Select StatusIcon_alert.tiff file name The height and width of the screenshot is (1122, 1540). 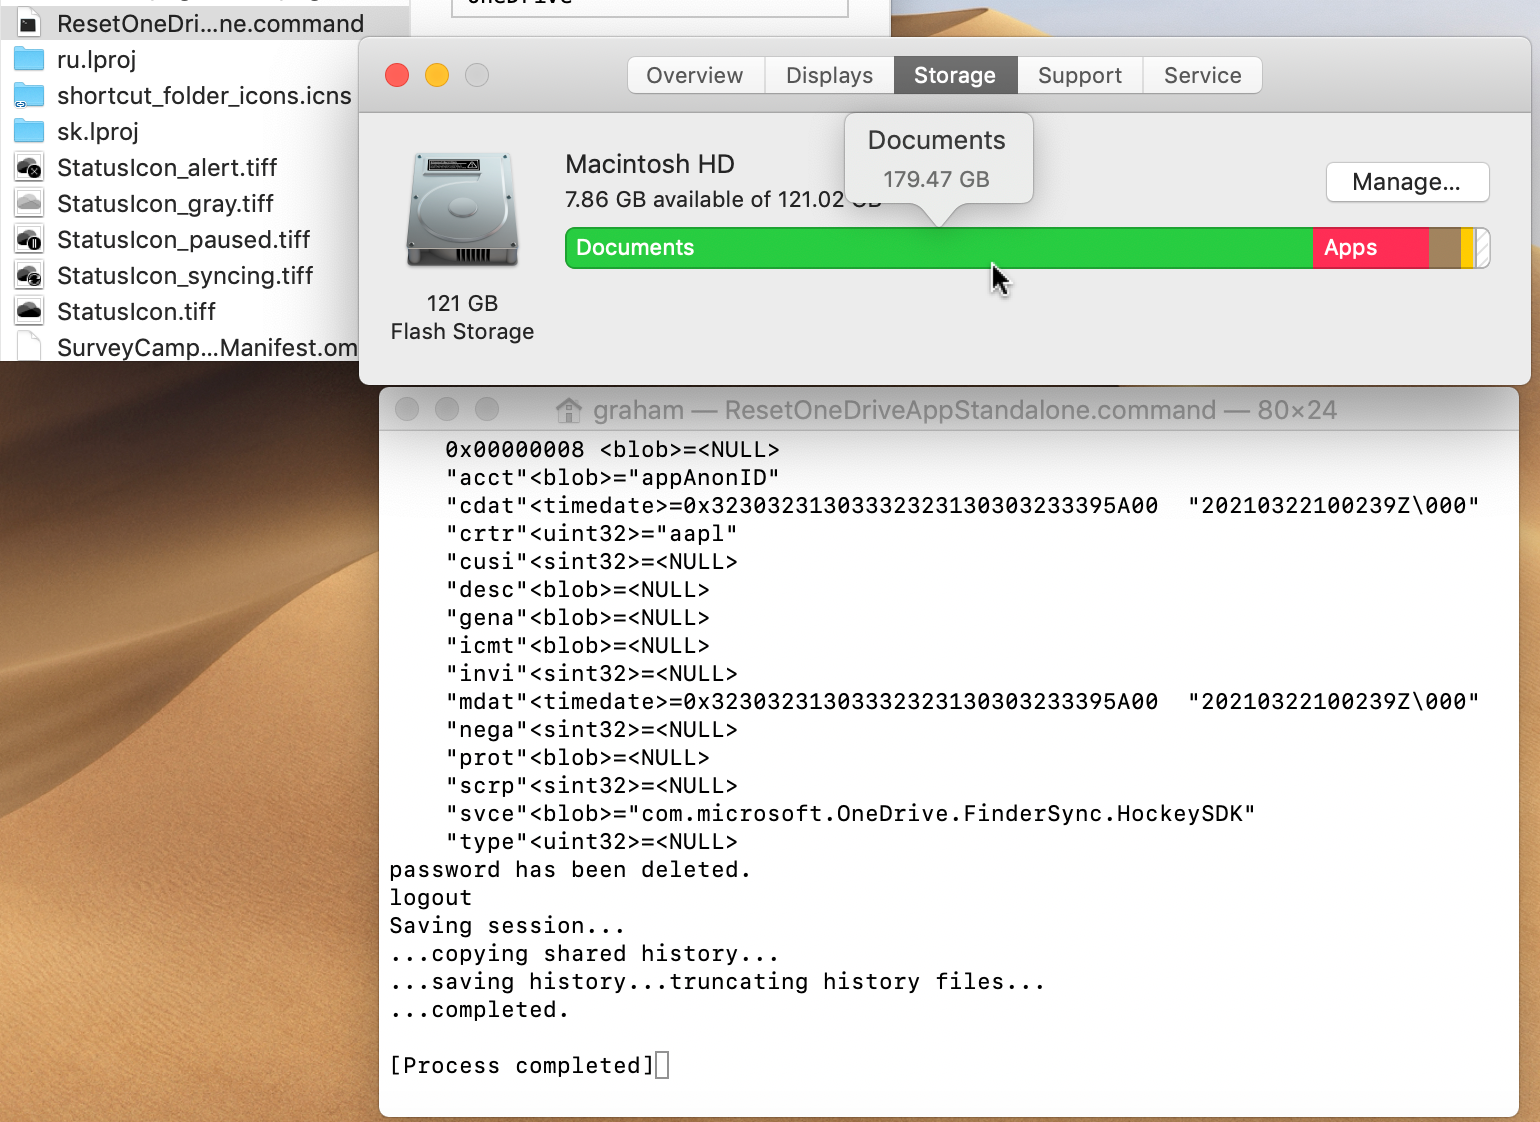coord(167,168)
